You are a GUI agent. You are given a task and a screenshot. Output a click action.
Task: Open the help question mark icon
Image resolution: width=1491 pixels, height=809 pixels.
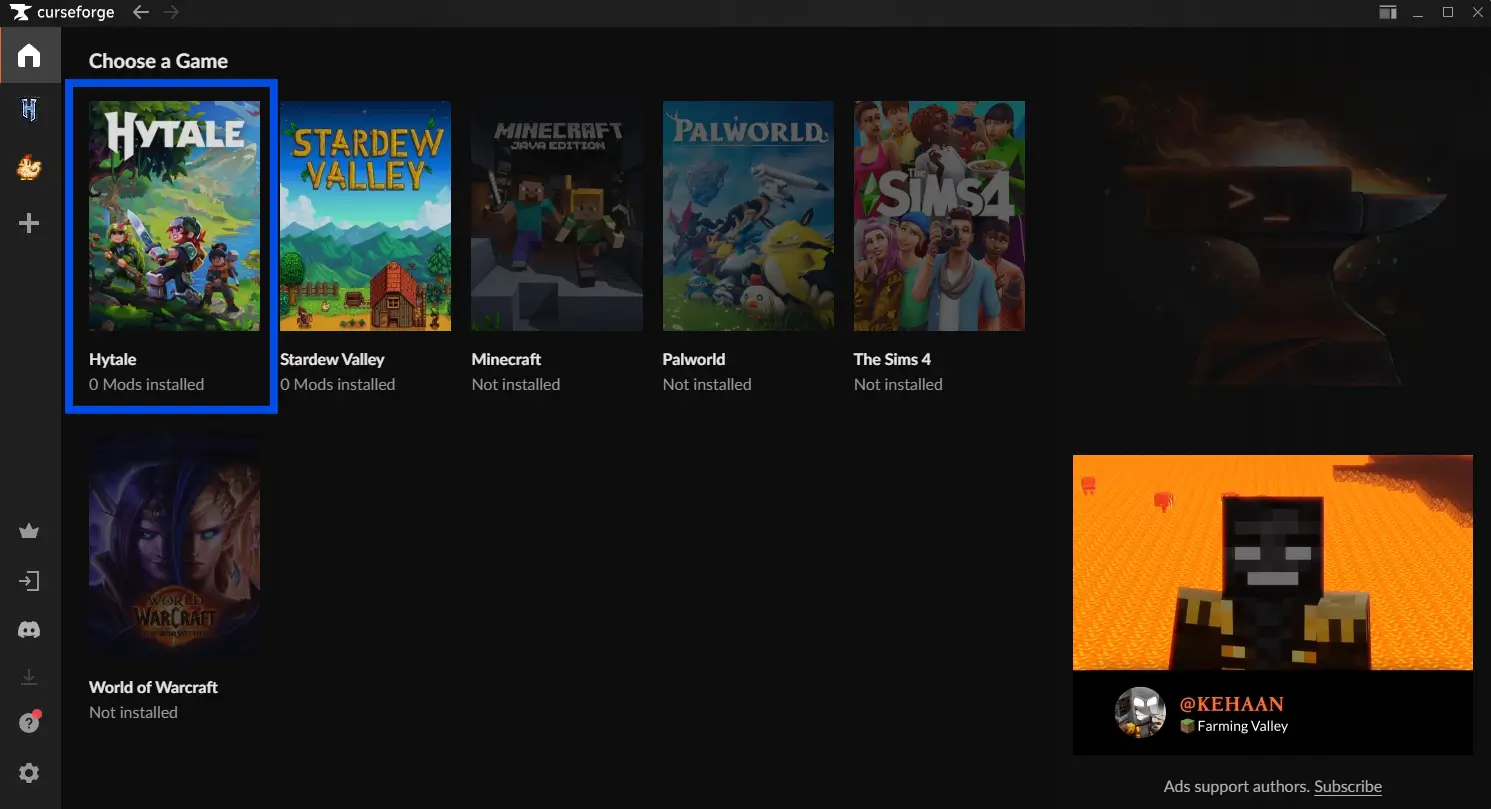(29, 722)
